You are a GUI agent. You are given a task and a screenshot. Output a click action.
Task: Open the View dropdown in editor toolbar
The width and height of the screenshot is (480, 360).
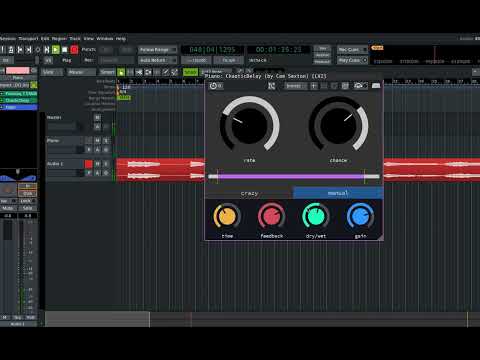point(52,72)
